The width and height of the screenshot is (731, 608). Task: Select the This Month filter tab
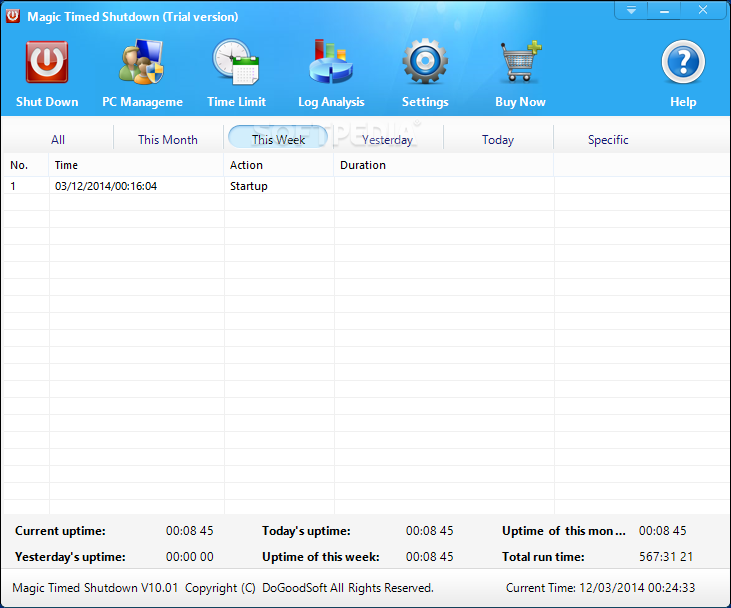click(x=168, y=139)
